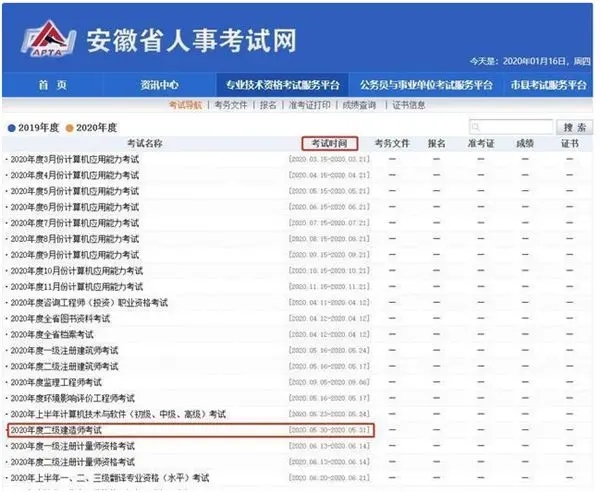
Task: Open 2020年上半年翻译专业资格（水平）考试 link
Action: [110, 478]
